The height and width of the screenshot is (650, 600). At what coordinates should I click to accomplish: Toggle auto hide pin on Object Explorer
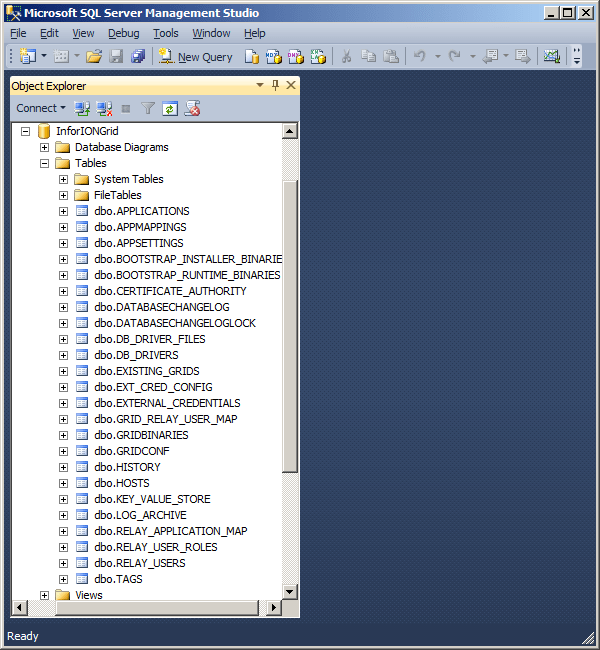pos(276,86)
